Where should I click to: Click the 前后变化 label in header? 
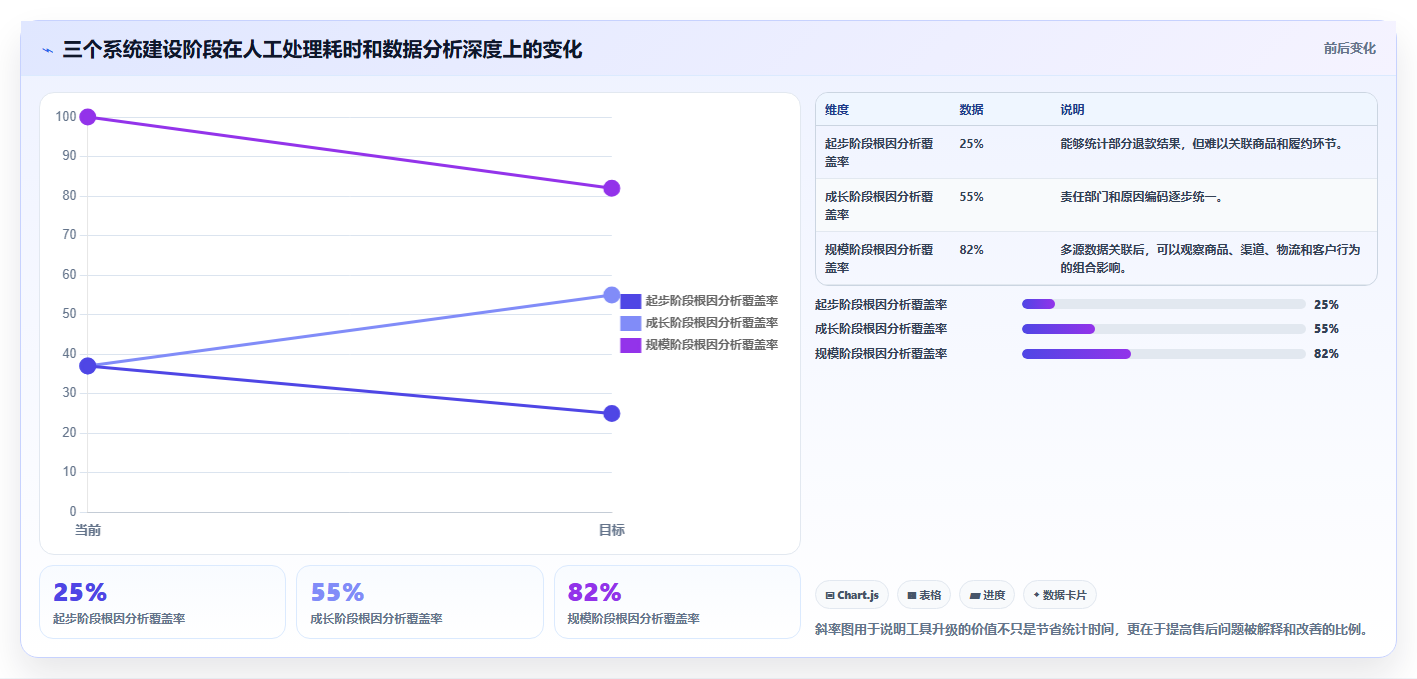pos(1349,48)
